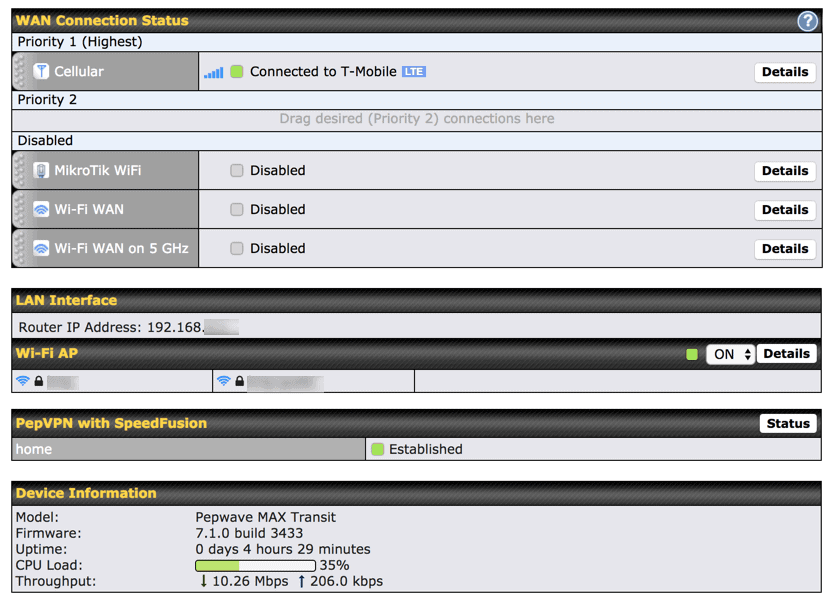Click the Priority 2 heading
839x610 pixels.
(x=47, y=100)
